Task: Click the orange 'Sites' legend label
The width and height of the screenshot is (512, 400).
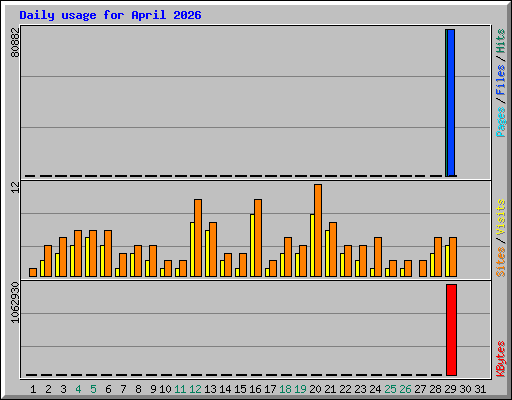Action: point(500,262)
